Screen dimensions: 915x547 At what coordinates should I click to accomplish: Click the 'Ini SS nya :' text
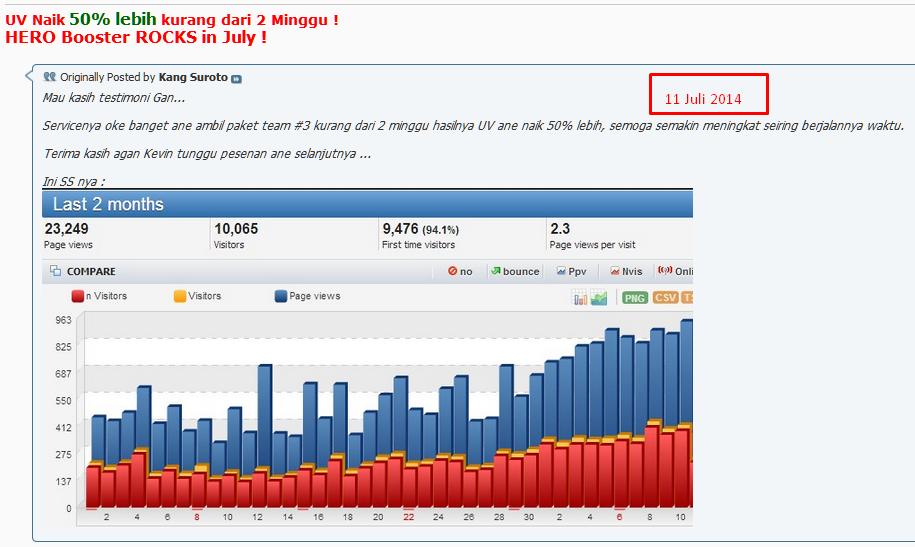pyautogui.click(x=74, y=182)
